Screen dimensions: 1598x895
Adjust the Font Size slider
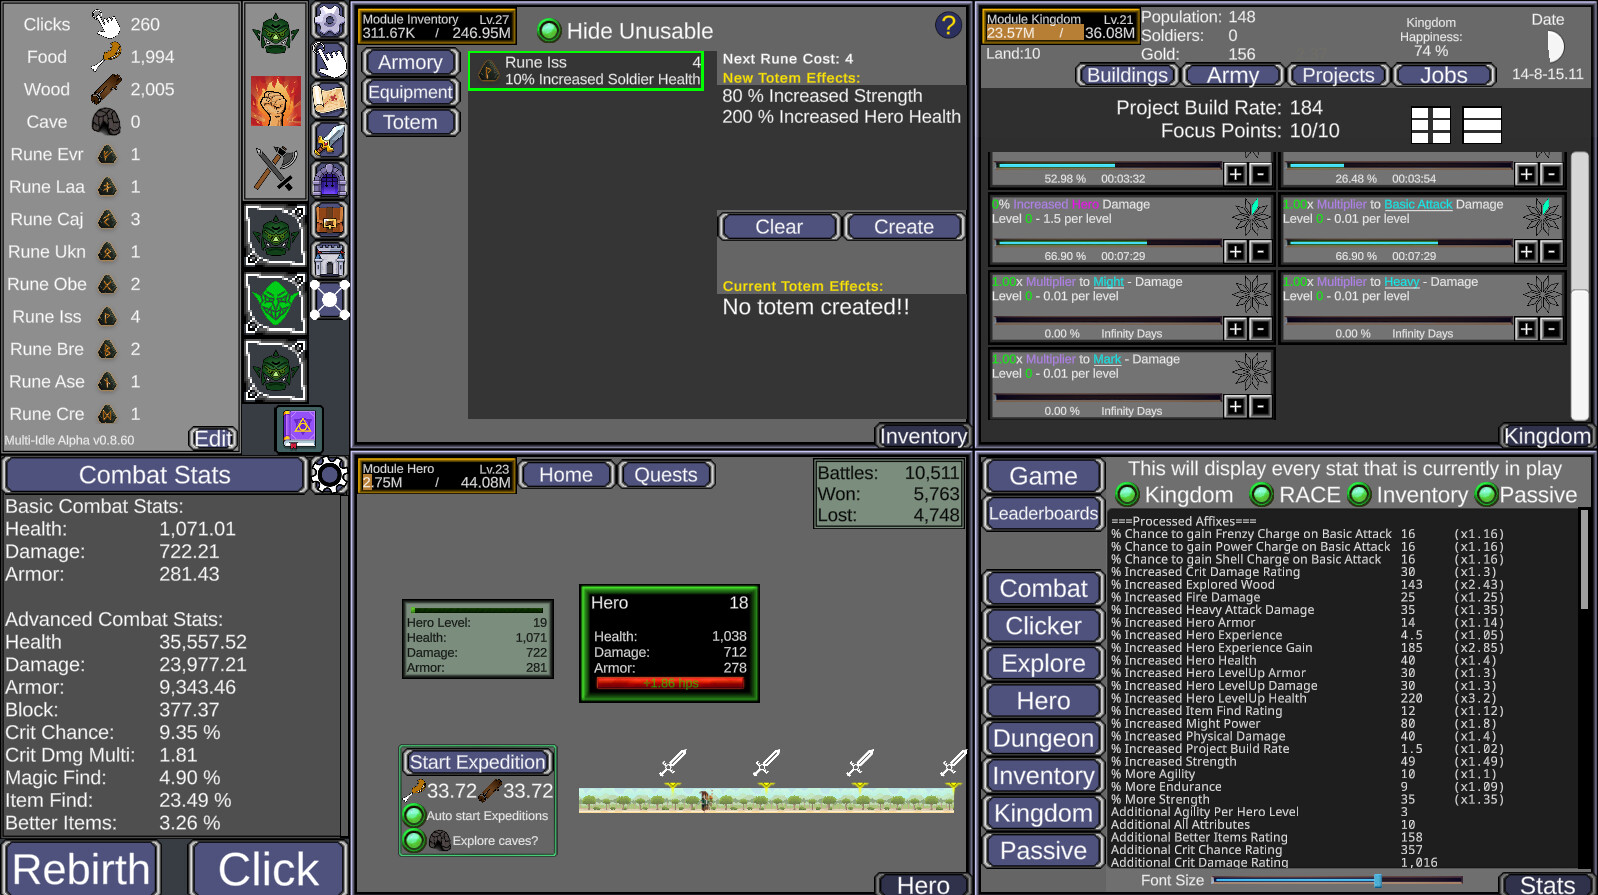pyautogui.click(x=1377, y=881)
